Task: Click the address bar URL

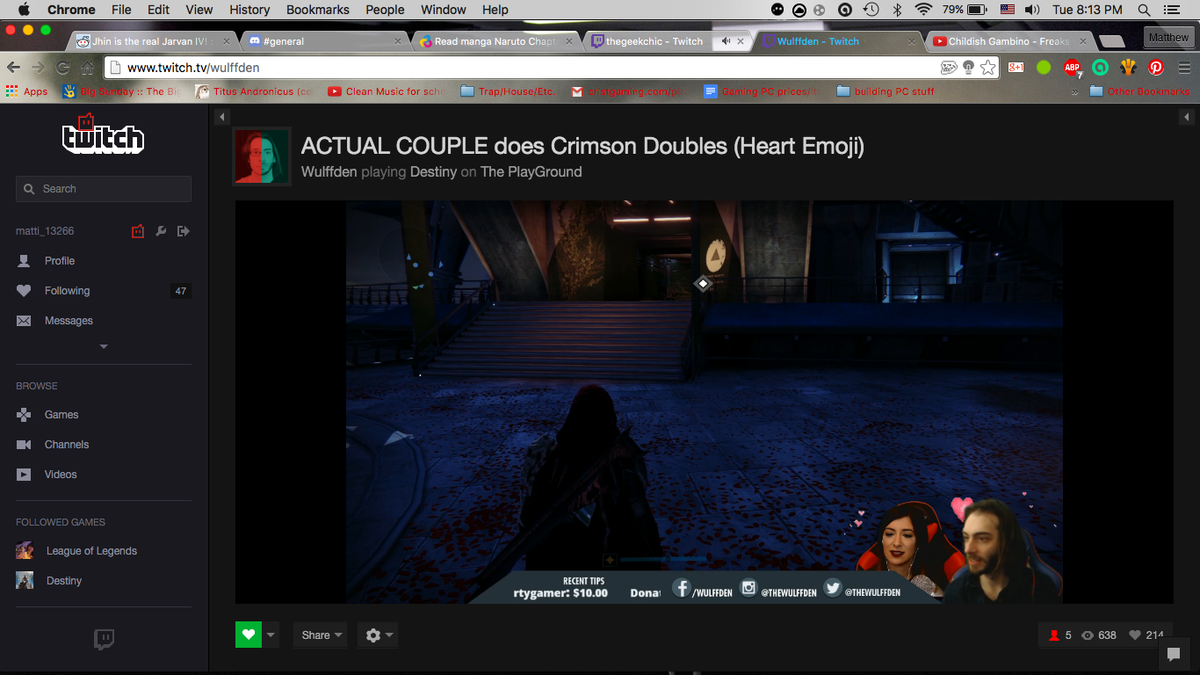Action: click(193, 68)
